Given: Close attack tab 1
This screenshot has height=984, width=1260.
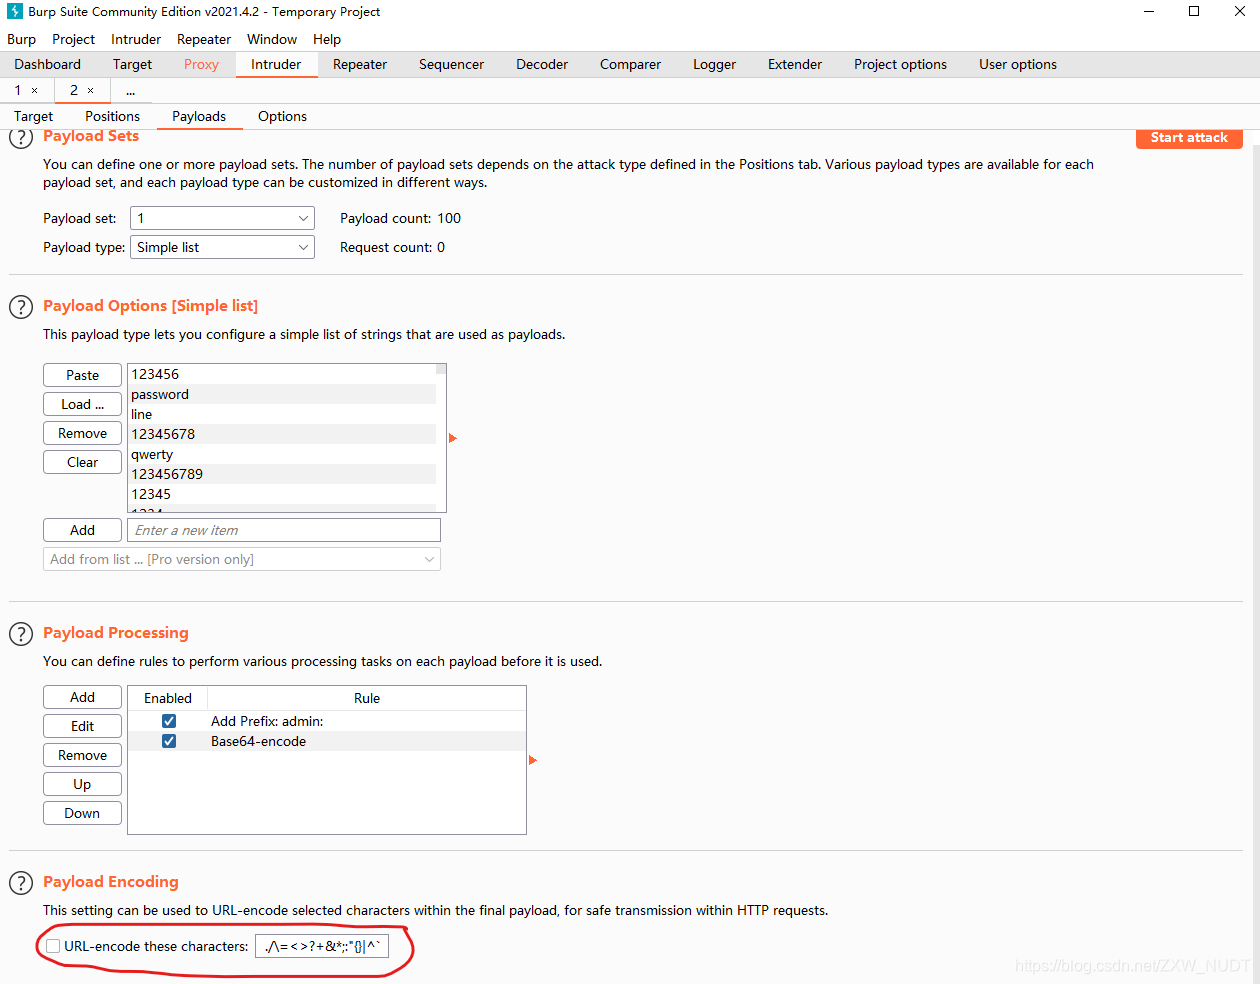Looking at the screenshot, I should coord(34,90).
